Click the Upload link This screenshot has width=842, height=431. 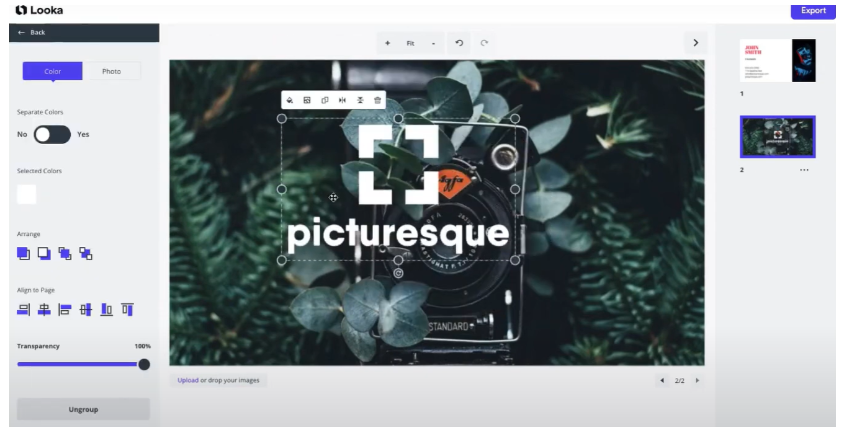click(x=188, y=380)
